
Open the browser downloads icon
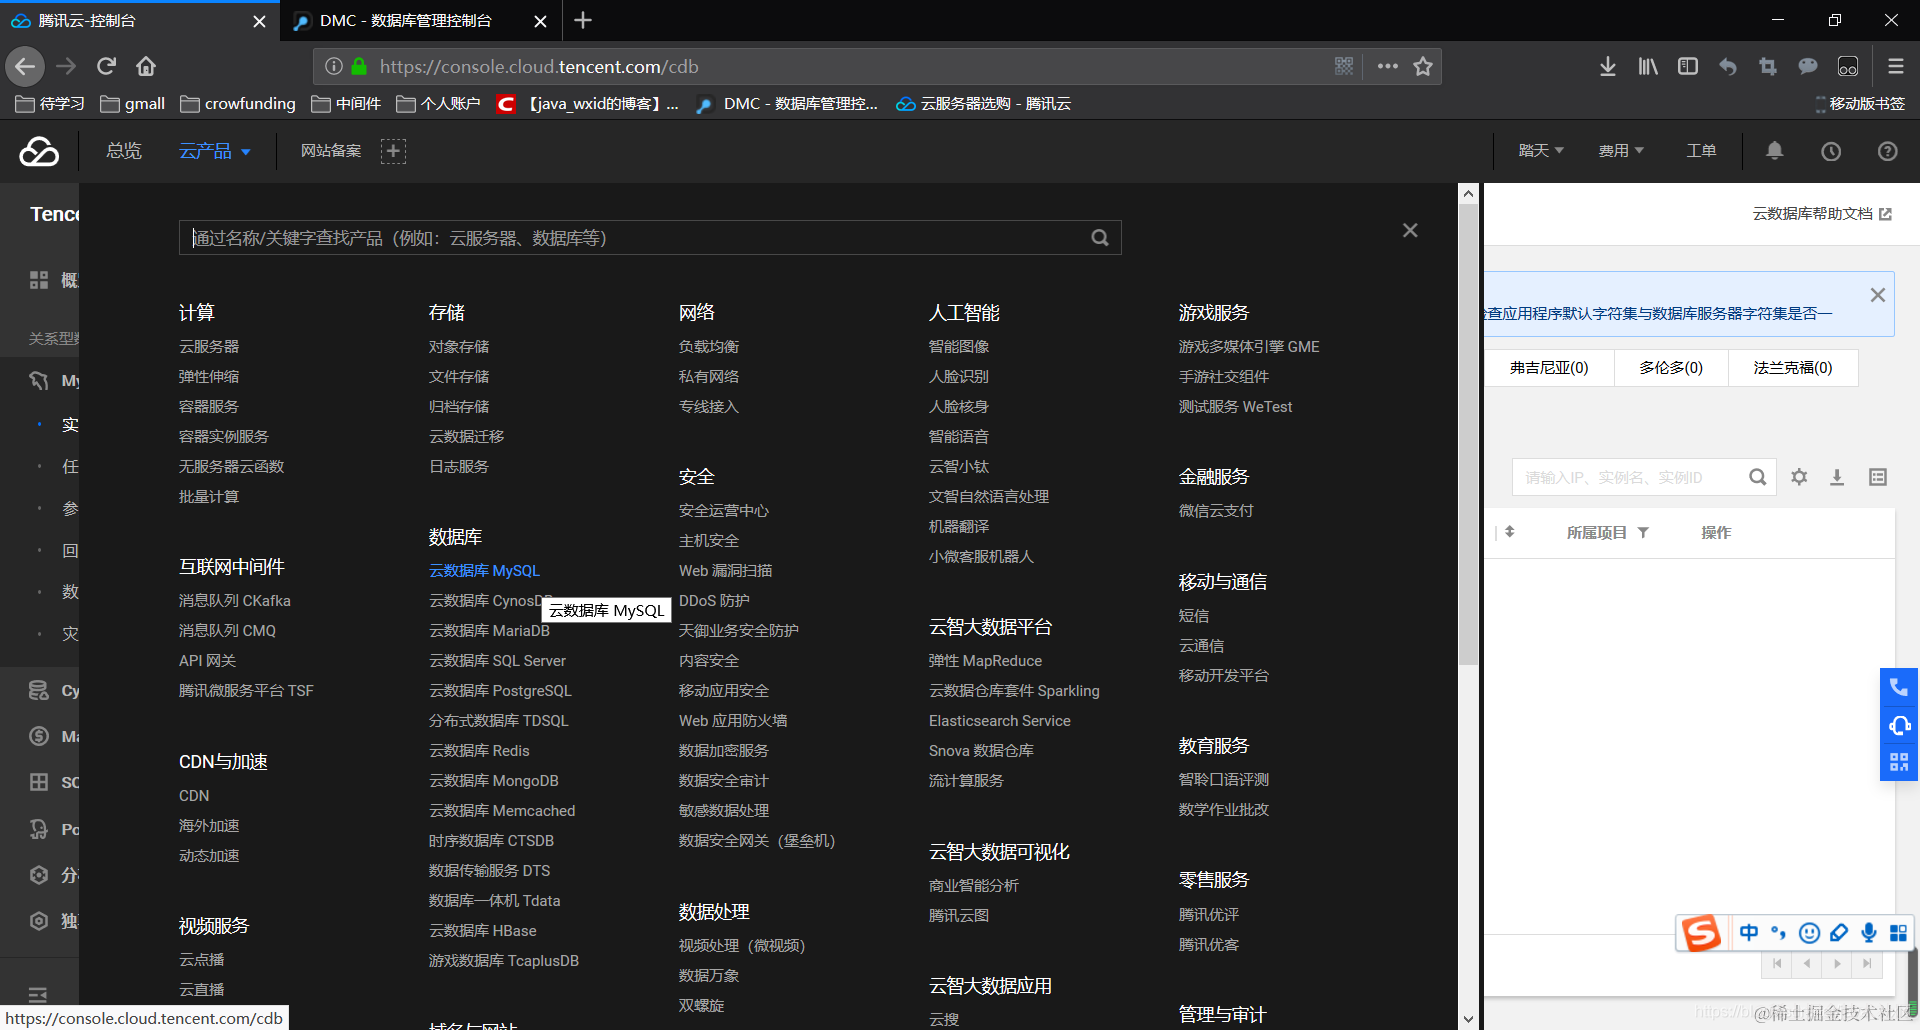tap(1608, 67)
